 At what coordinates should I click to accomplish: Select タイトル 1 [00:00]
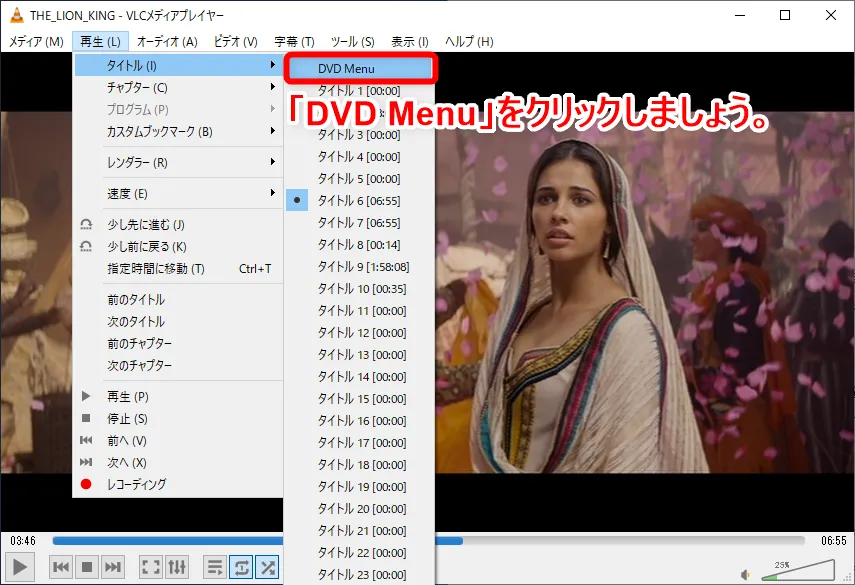coord(359,91)
